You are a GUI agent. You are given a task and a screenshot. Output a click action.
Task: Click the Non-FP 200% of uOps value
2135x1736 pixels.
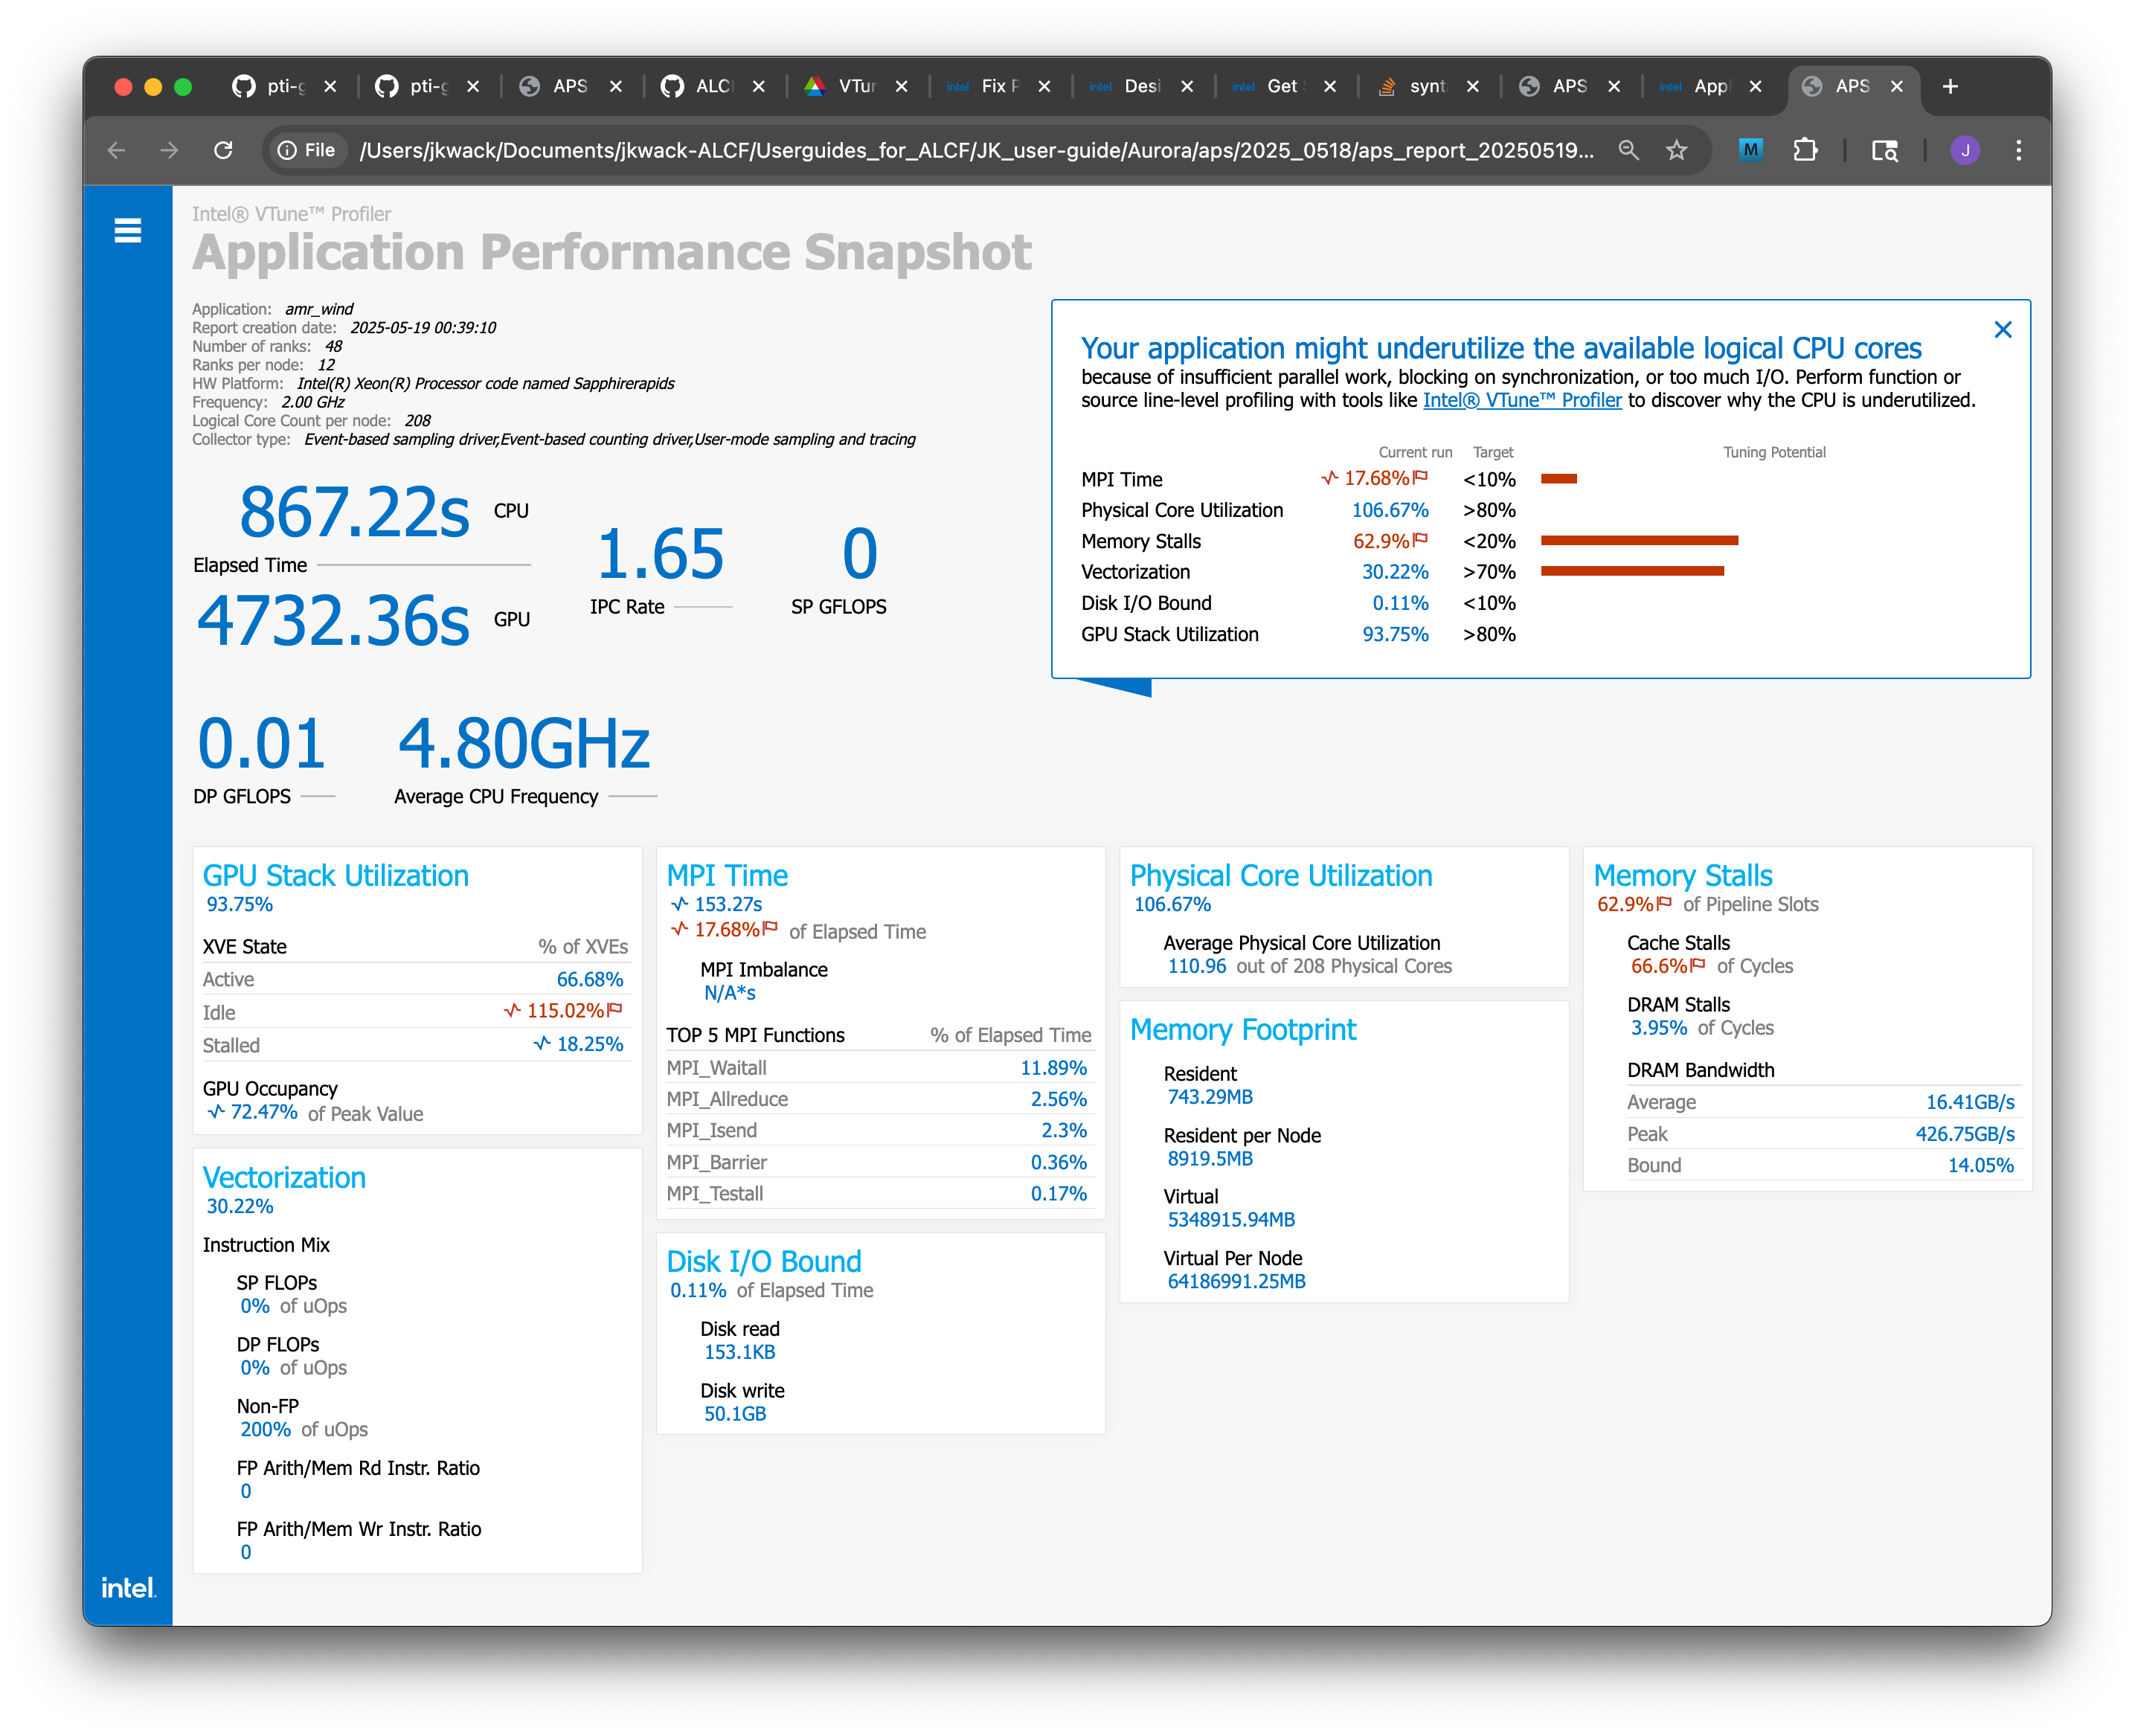[265, 1429]
